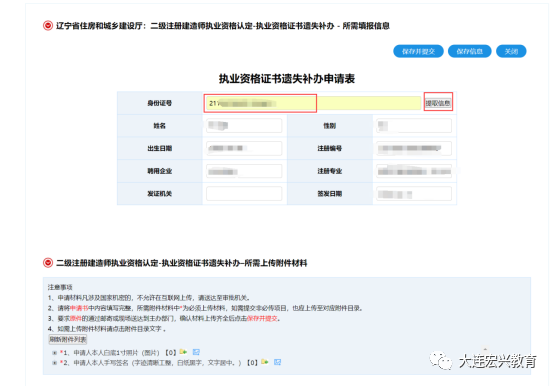
Task: Click the 提取信息 button
Action: point(438,103)
